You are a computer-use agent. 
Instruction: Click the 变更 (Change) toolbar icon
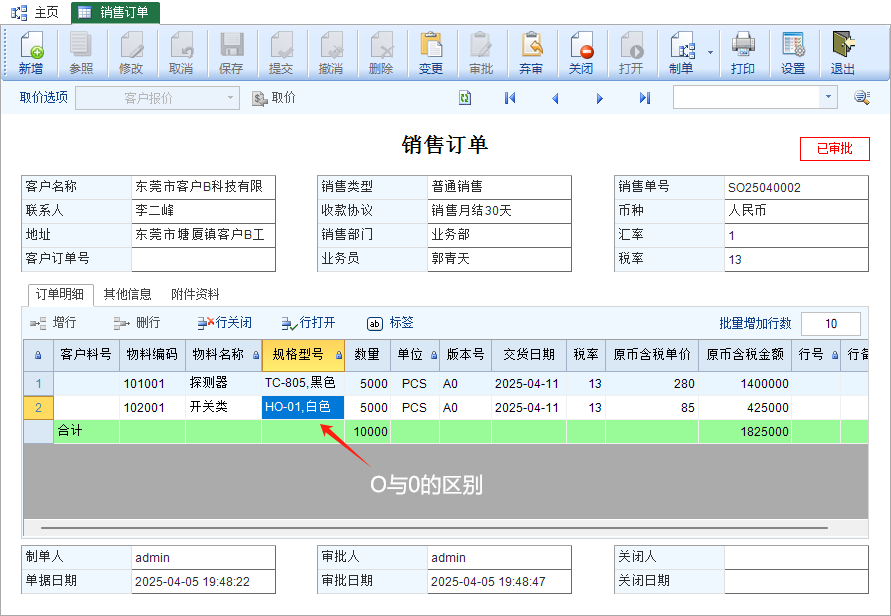pos(431,53)
